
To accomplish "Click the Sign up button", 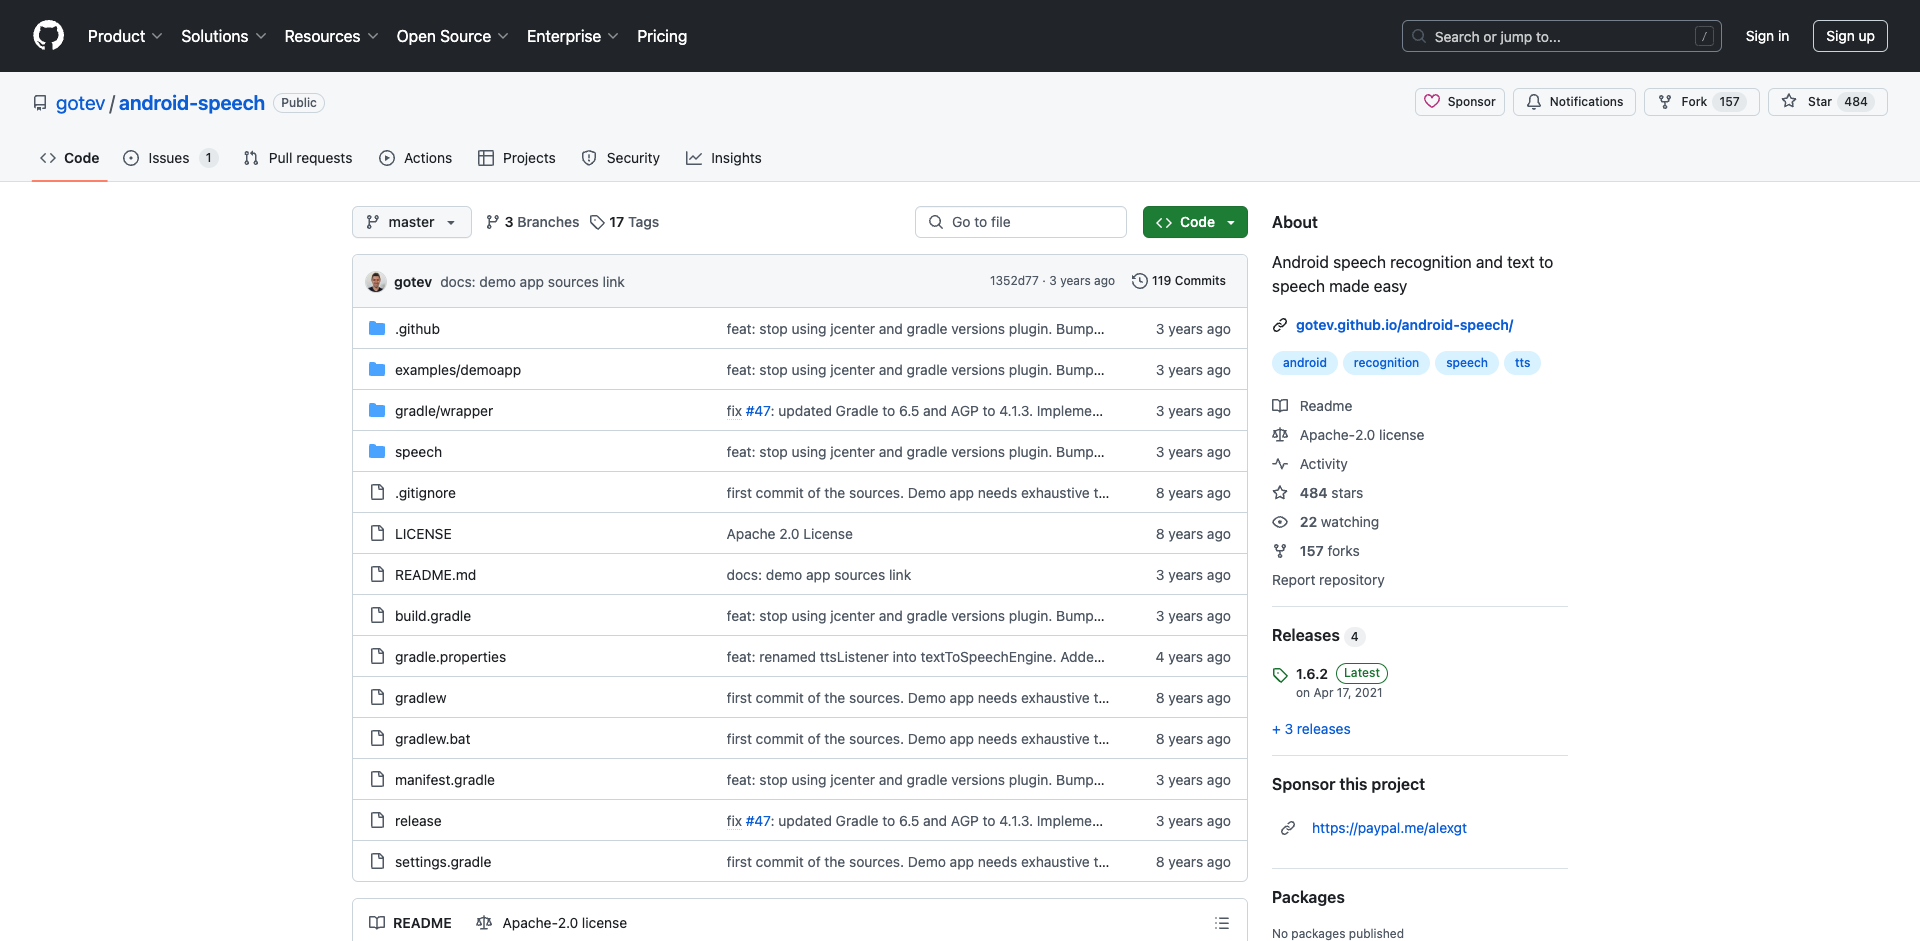I will pos(1850,36).
